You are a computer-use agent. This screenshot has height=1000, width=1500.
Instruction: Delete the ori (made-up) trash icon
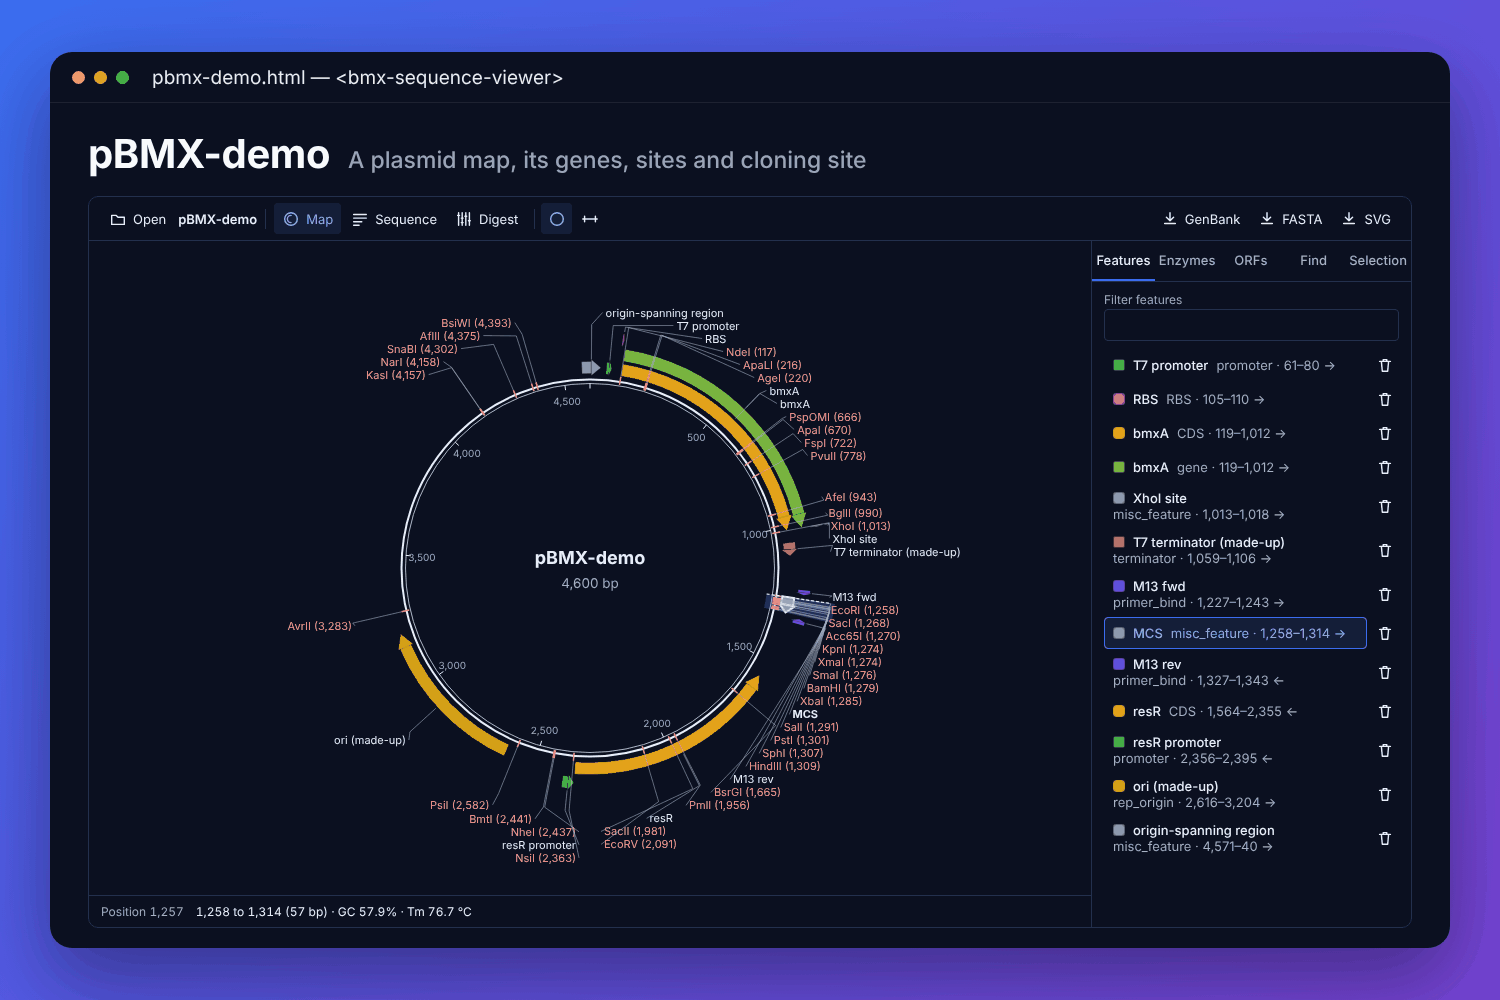1385,795
